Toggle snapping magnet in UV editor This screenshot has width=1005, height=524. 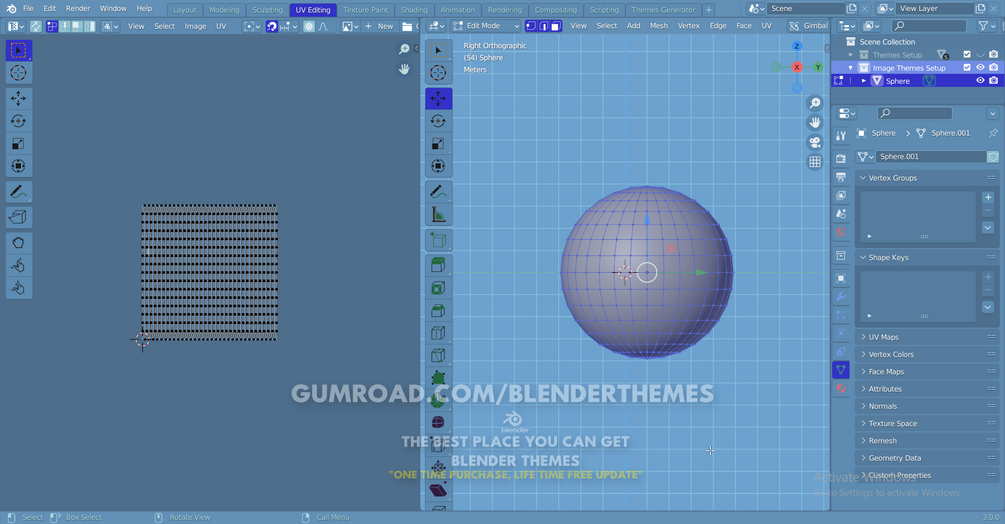[272, 26]
